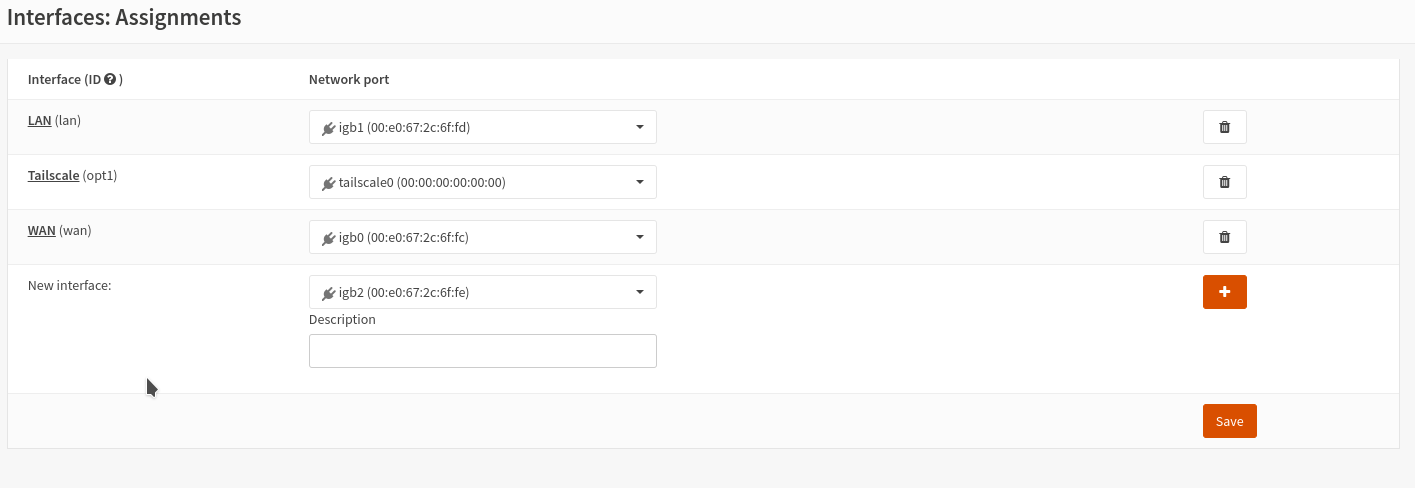Save the interface assignments
Viewport: 1415px width, 488px height.
1229,421
